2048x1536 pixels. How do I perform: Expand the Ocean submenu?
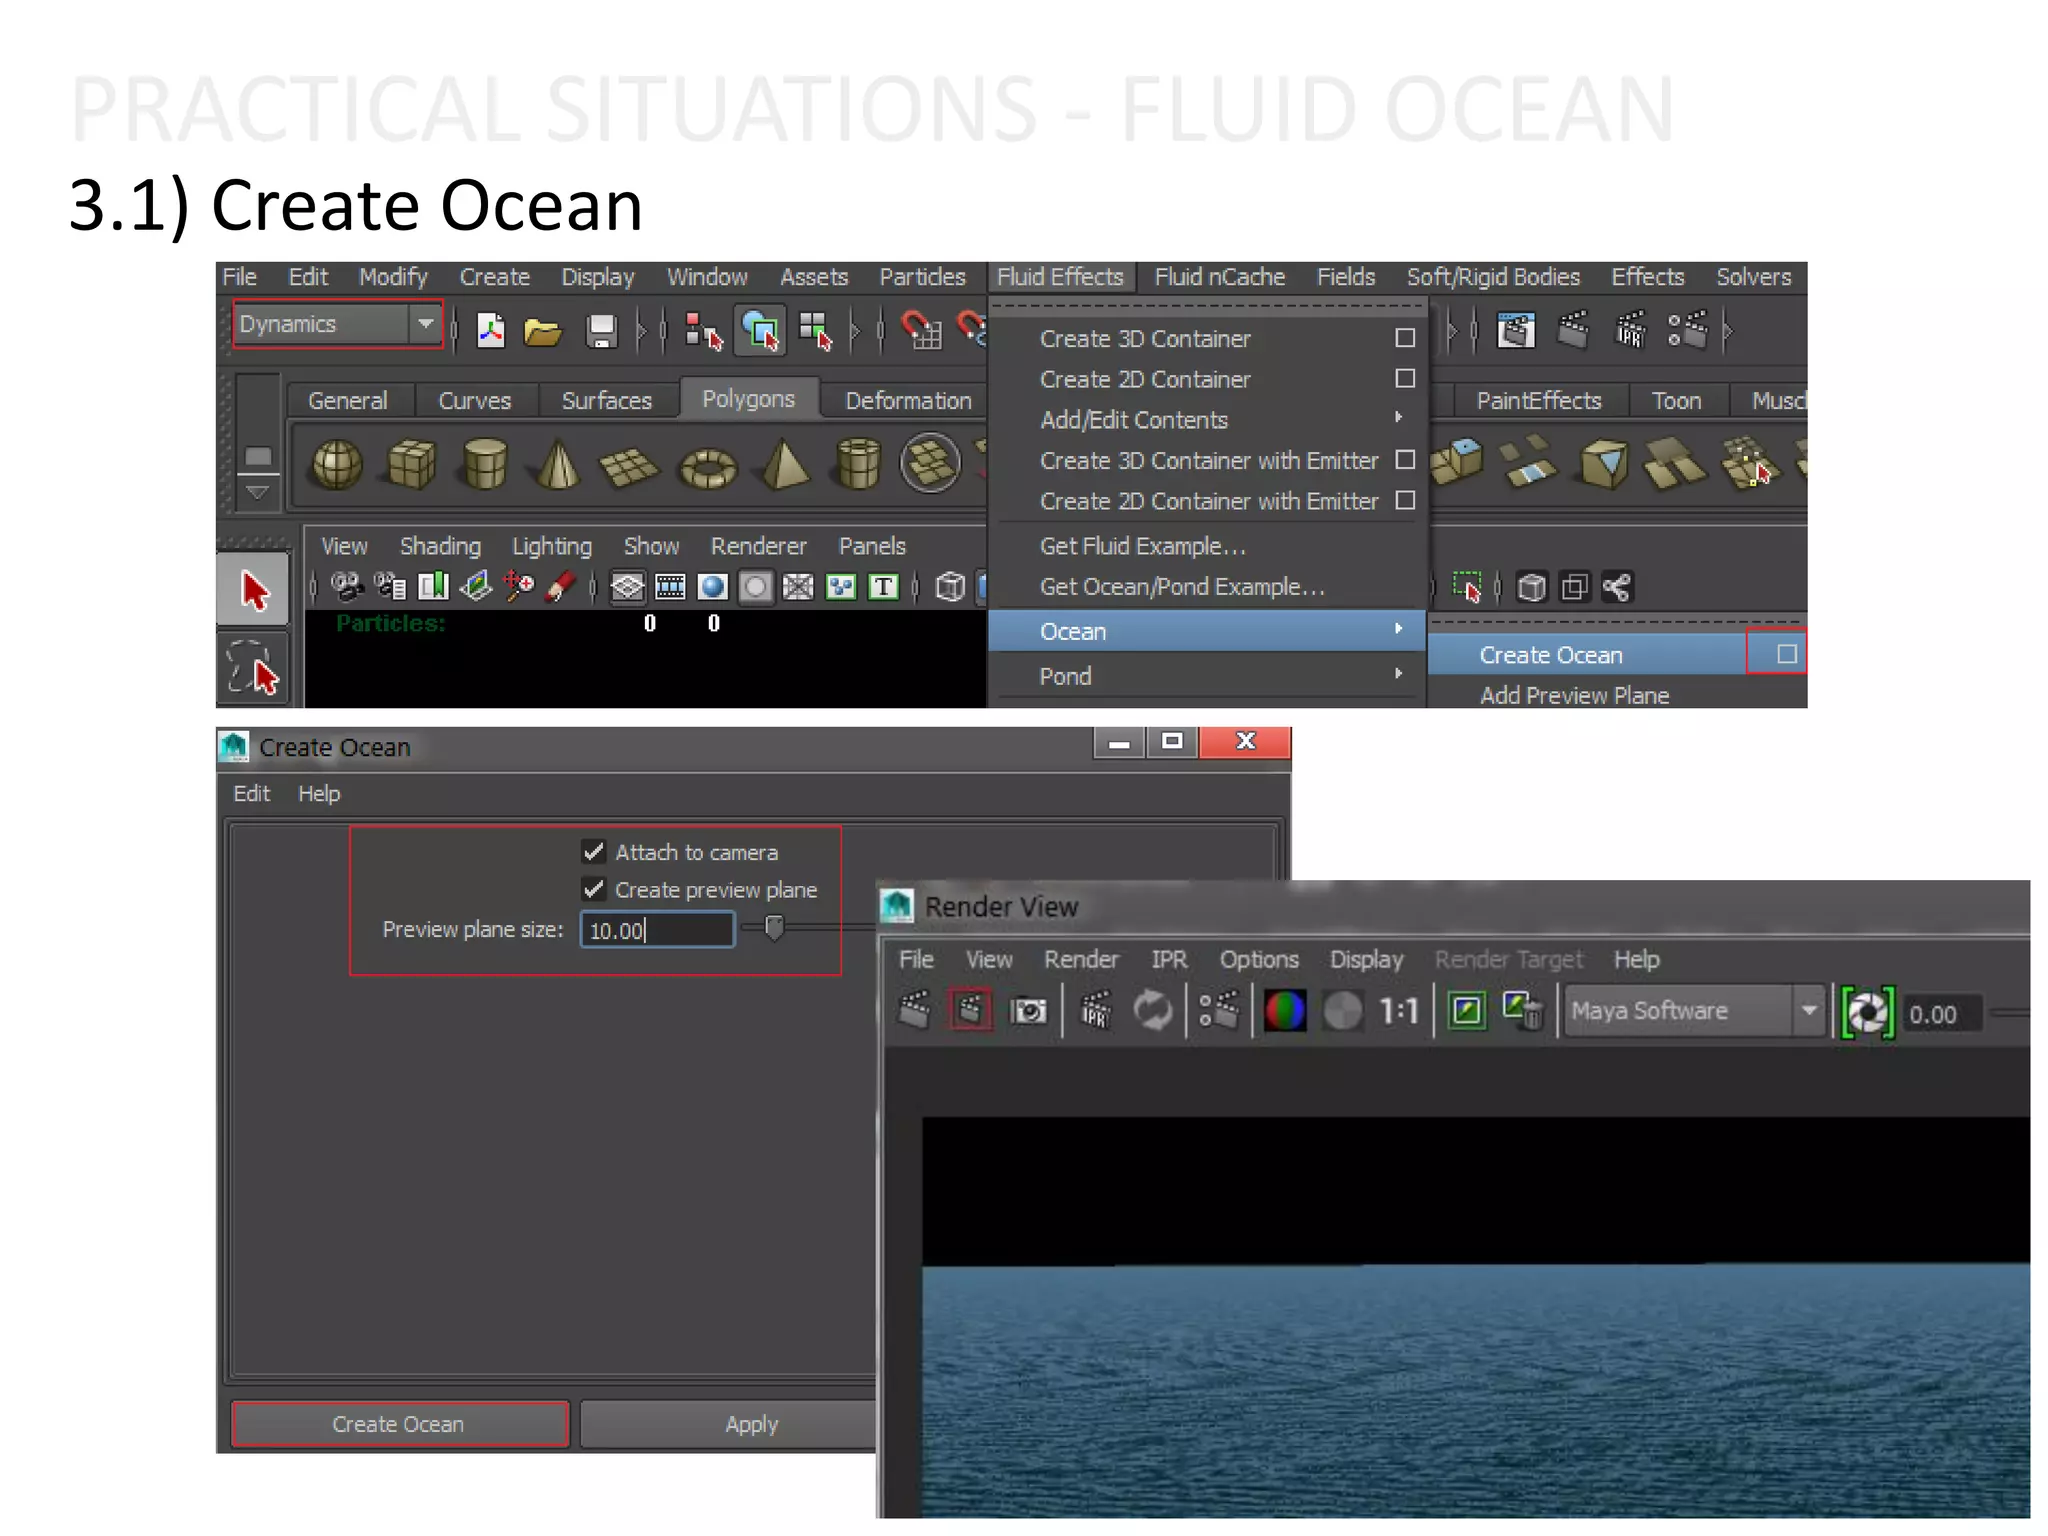point(1207,631)
